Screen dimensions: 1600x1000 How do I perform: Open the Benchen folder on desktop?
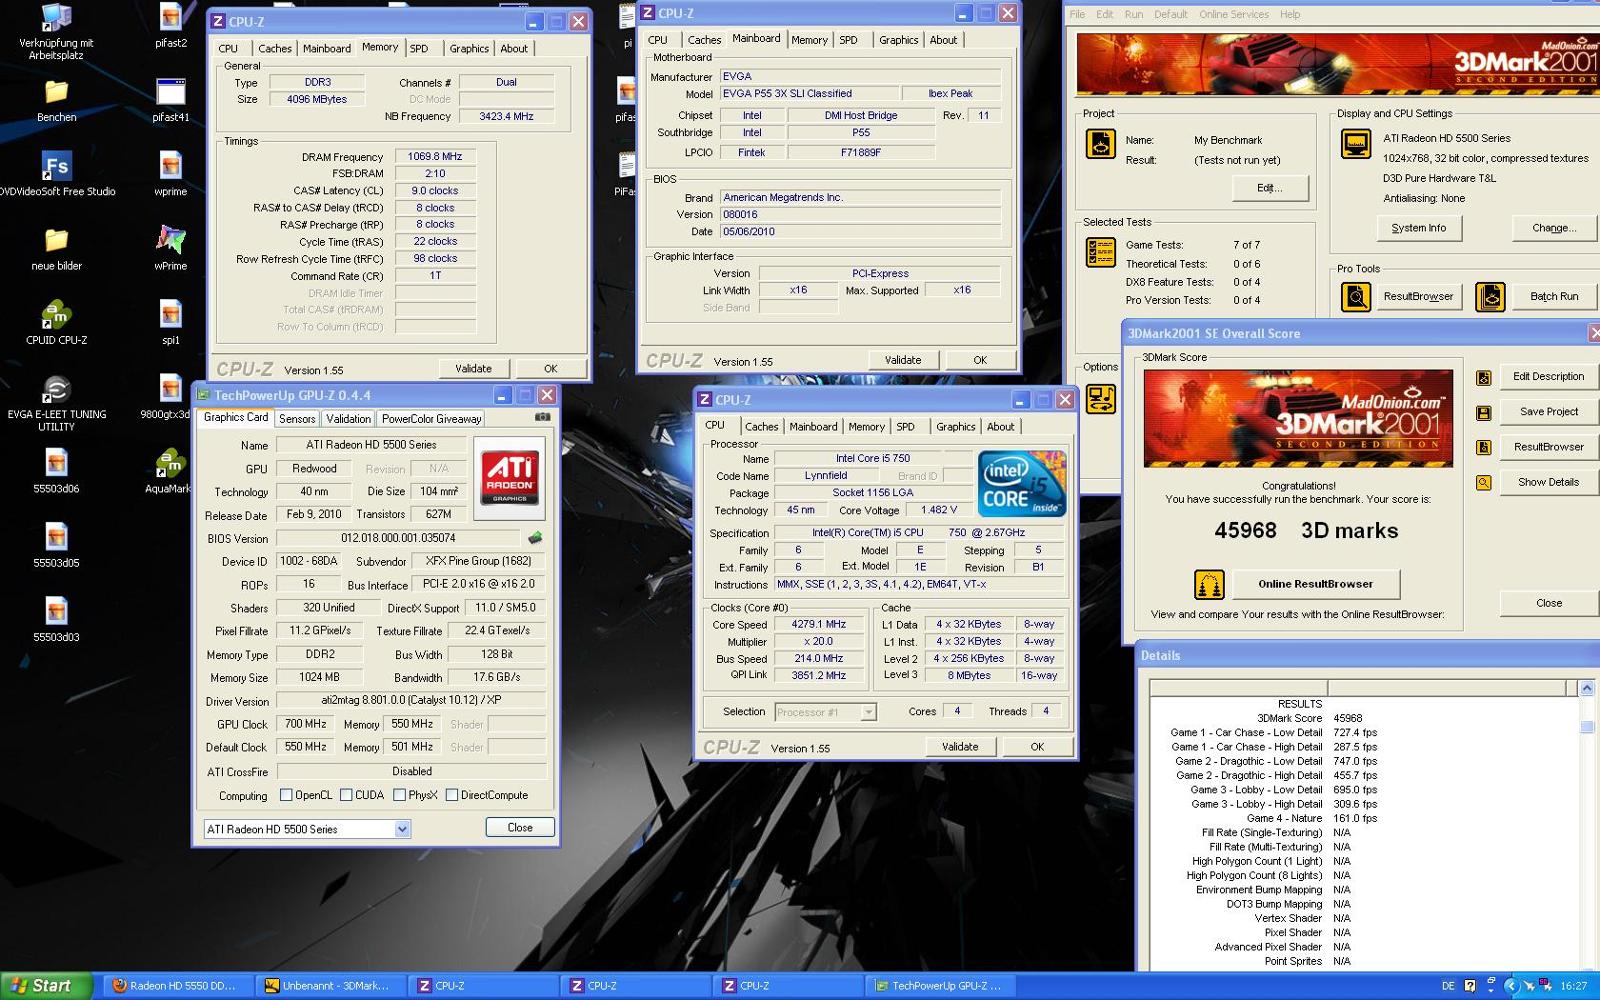(x=56, y=93)
